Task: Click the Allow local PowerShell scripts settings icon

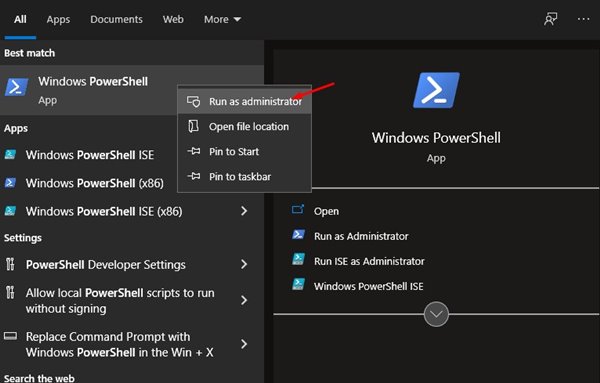Action: pyautogui.click(x=10, y=293)
